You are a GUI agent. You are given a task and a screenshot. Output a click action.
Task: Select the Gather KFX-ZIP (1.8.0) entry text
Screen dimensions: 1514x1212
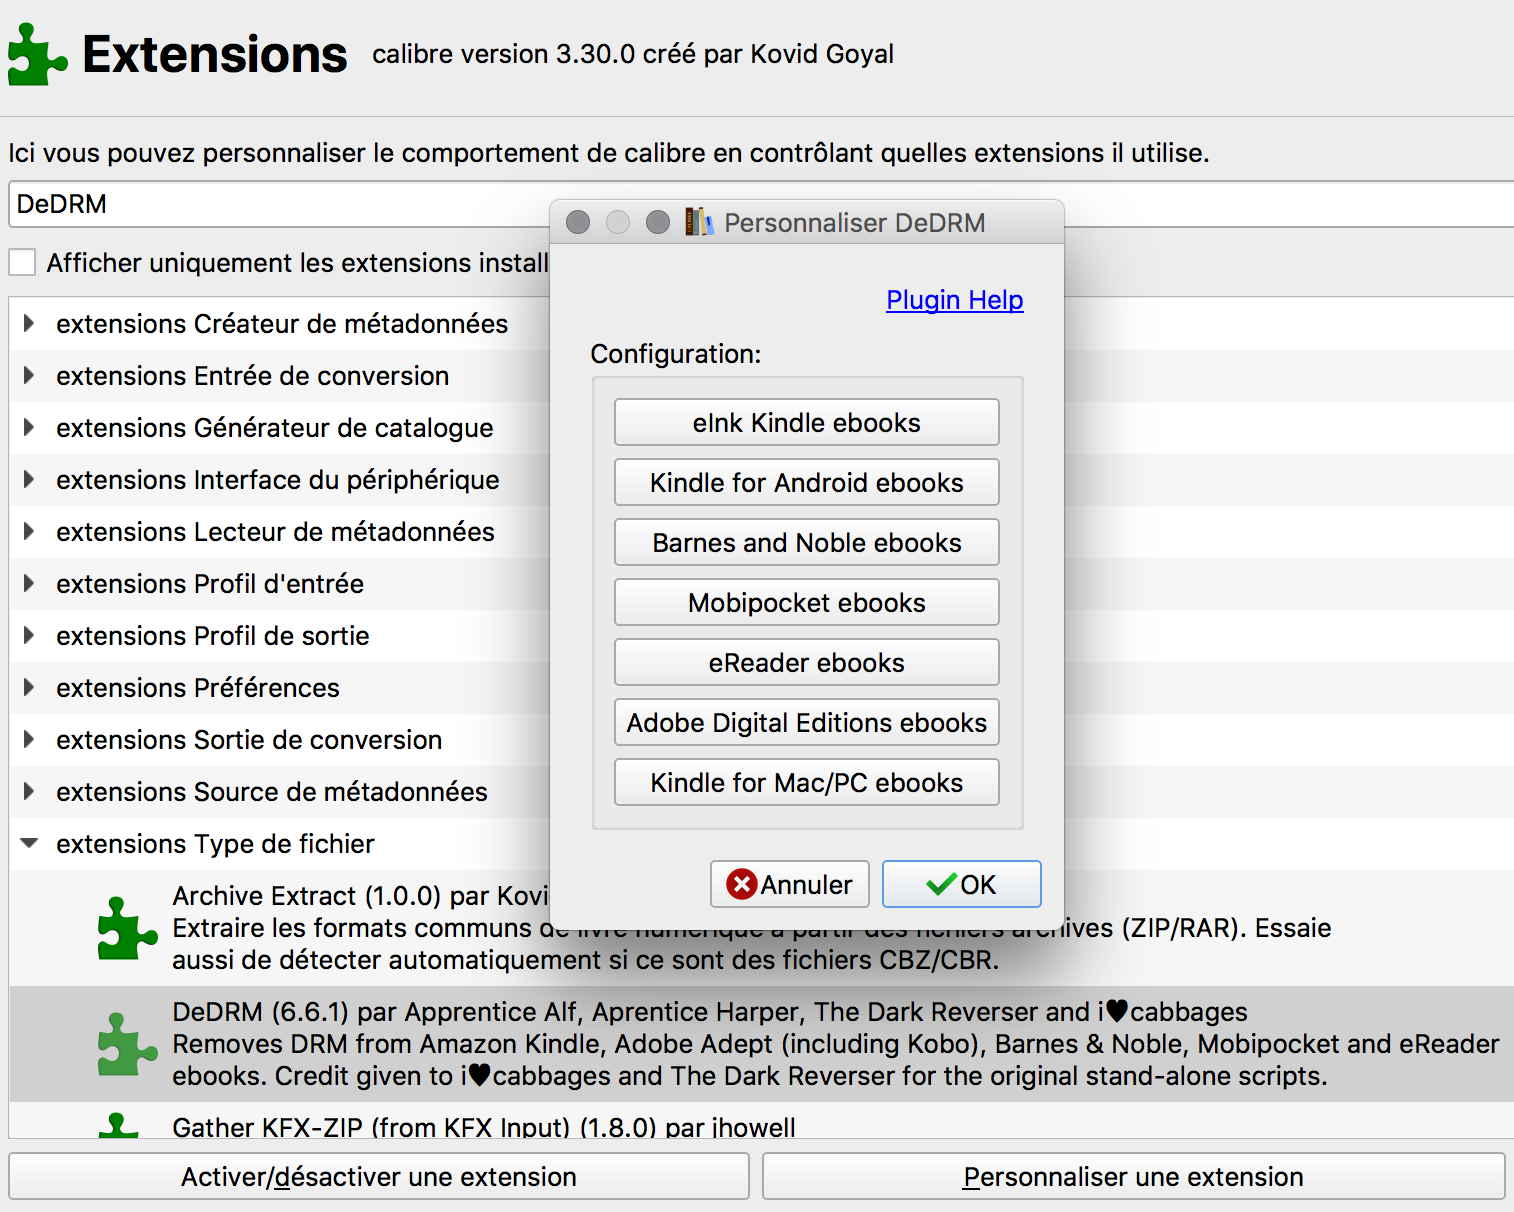(x=484, y=1127)
